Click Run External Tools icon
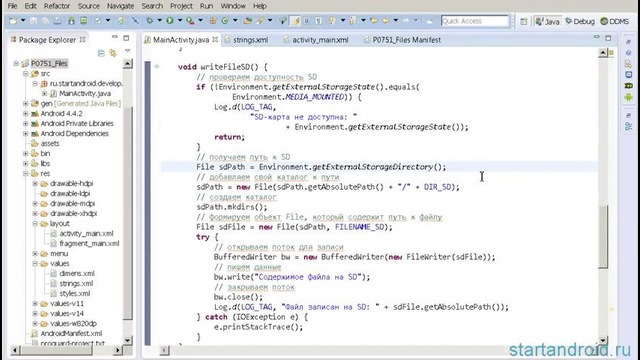 click(190, 21)
